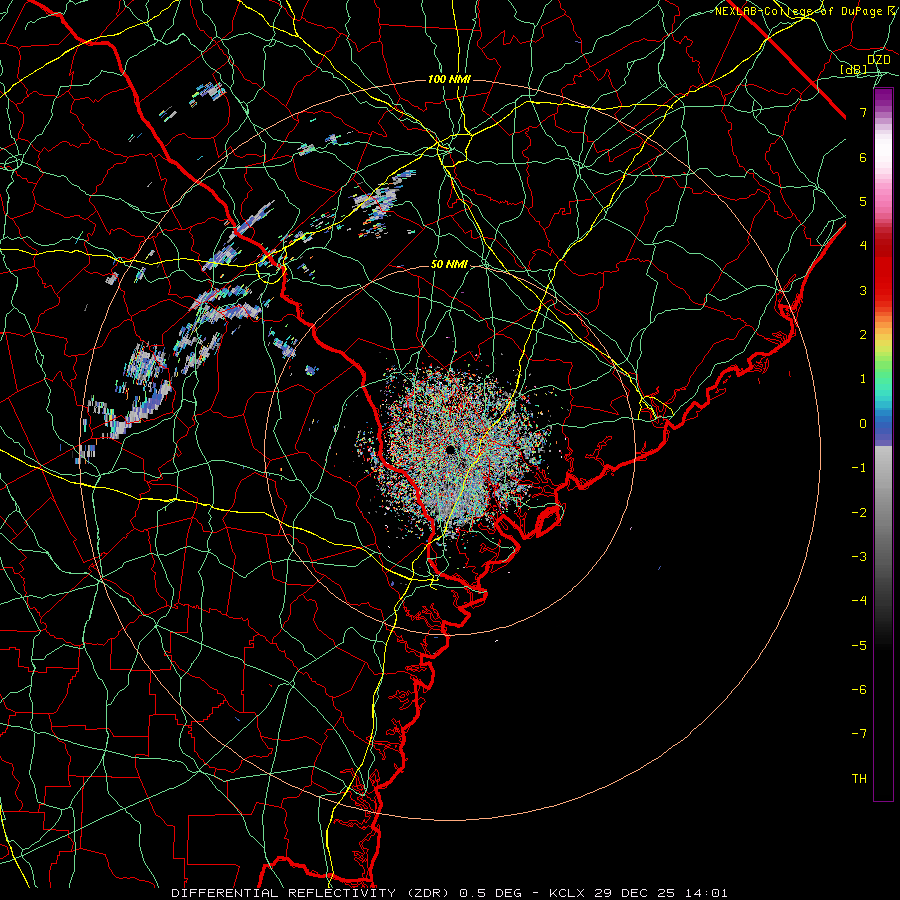Click the -1 value on the dB scale

pos(859,468)
